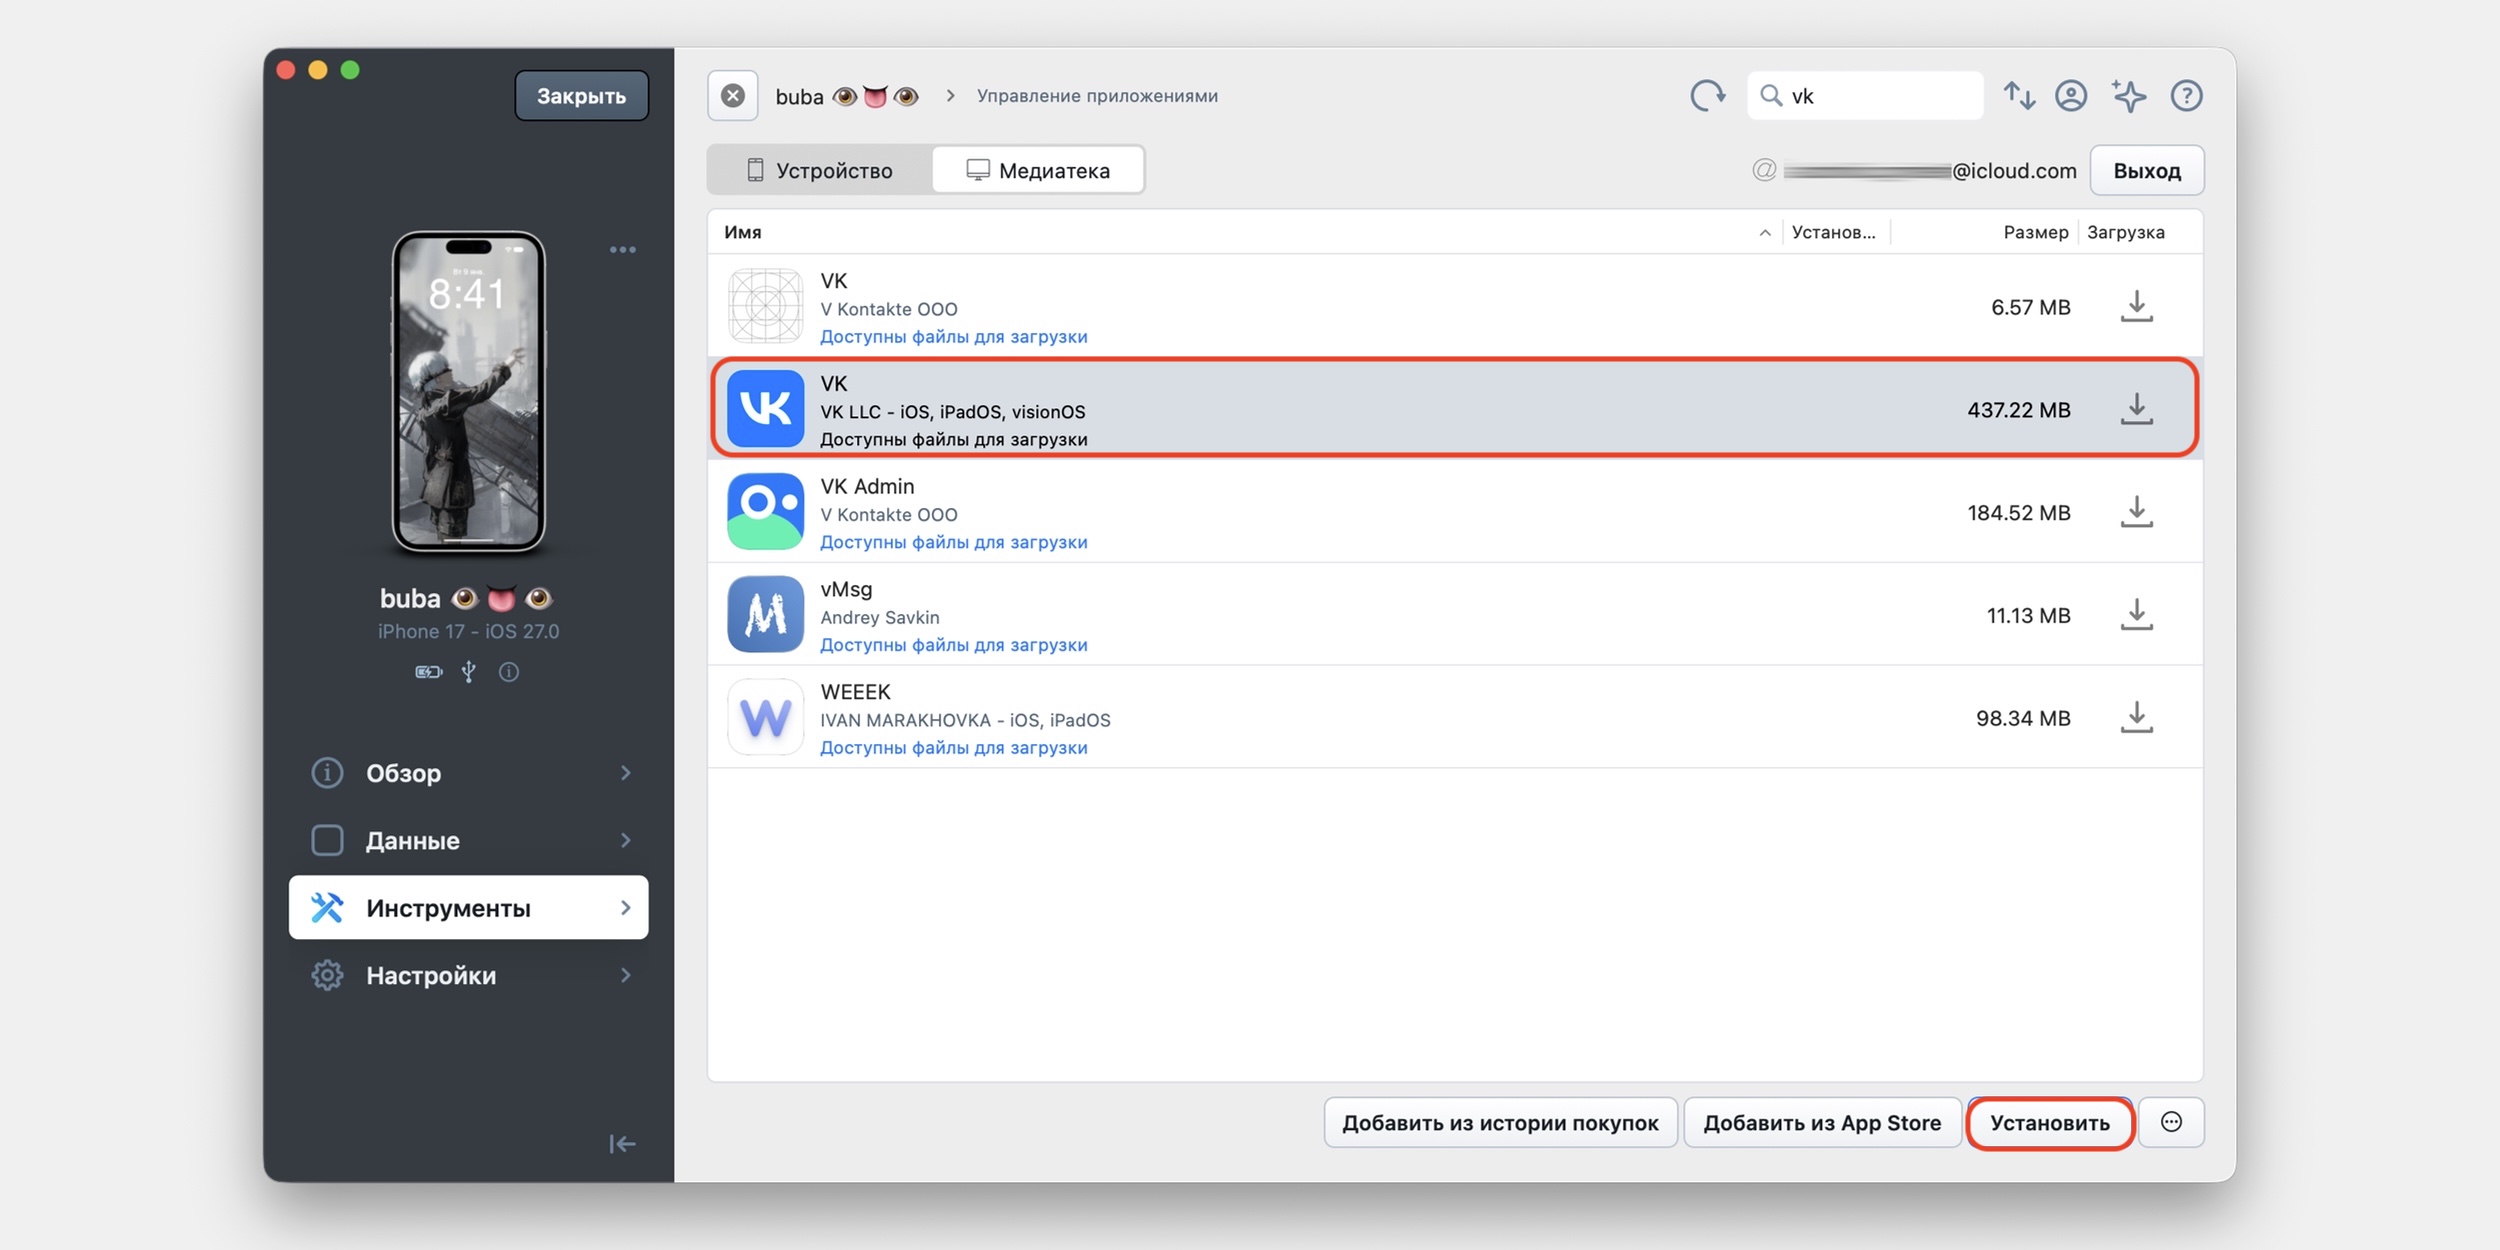Switch to the Медиатека tab
Image resolution: width=2500 pixels, height=1250 pixels.
[1038, 170]
